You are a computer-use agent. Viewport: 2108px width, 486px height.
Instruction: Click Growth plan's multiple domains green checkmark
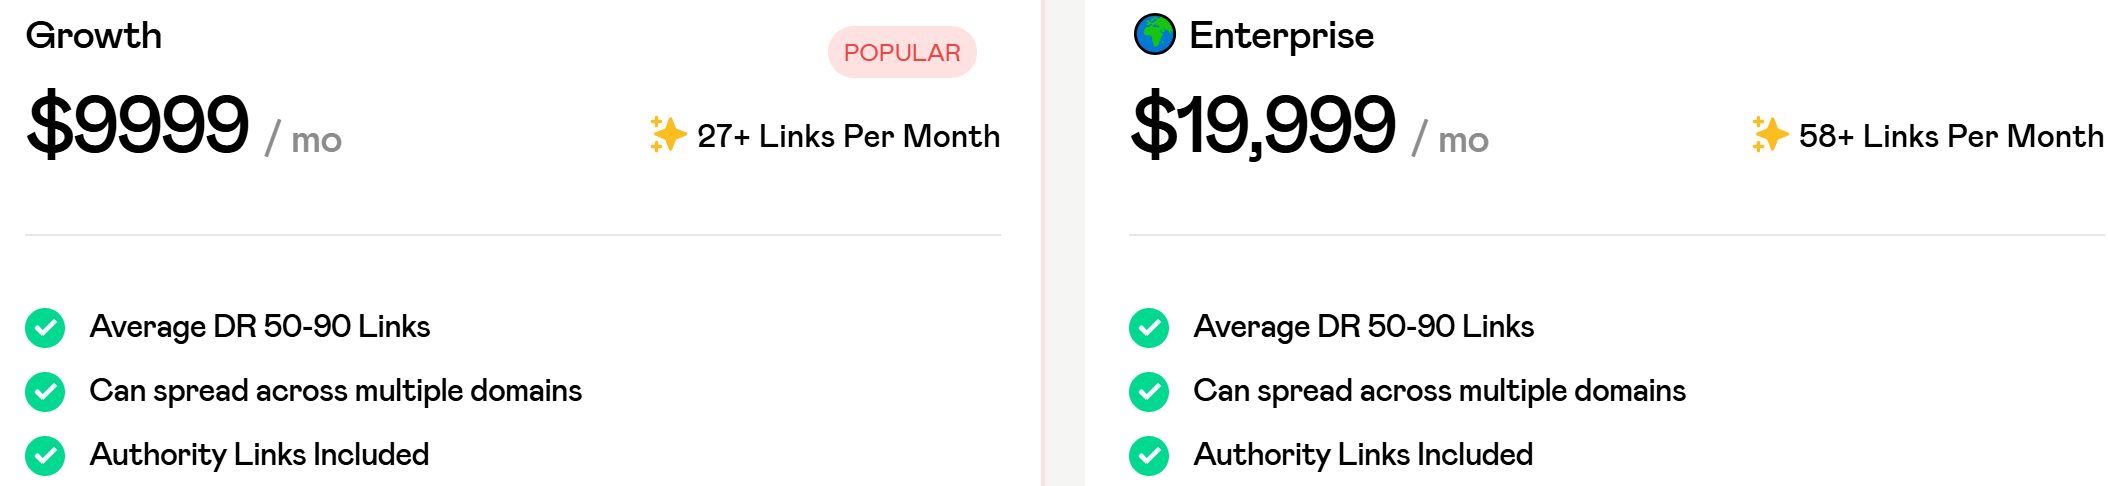(45, 391)
